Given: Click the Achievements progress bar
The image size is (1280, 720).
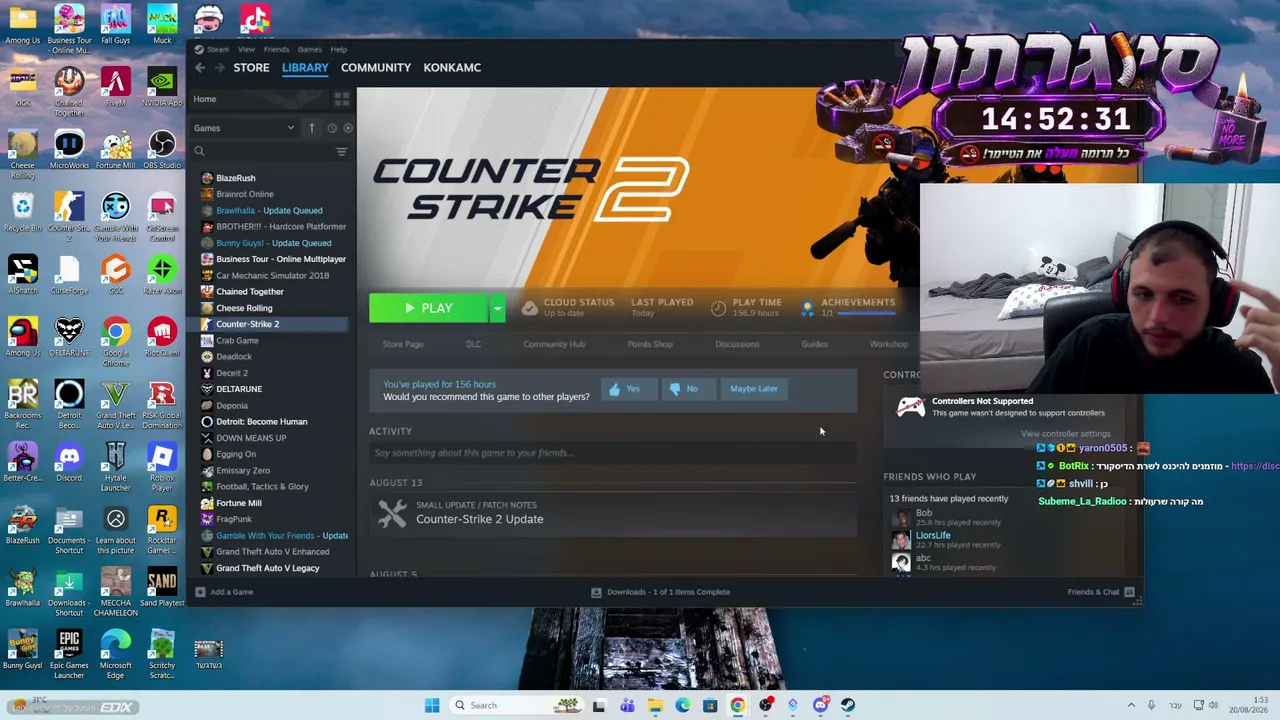Looking at the screenshot, I should click(866, 313).
